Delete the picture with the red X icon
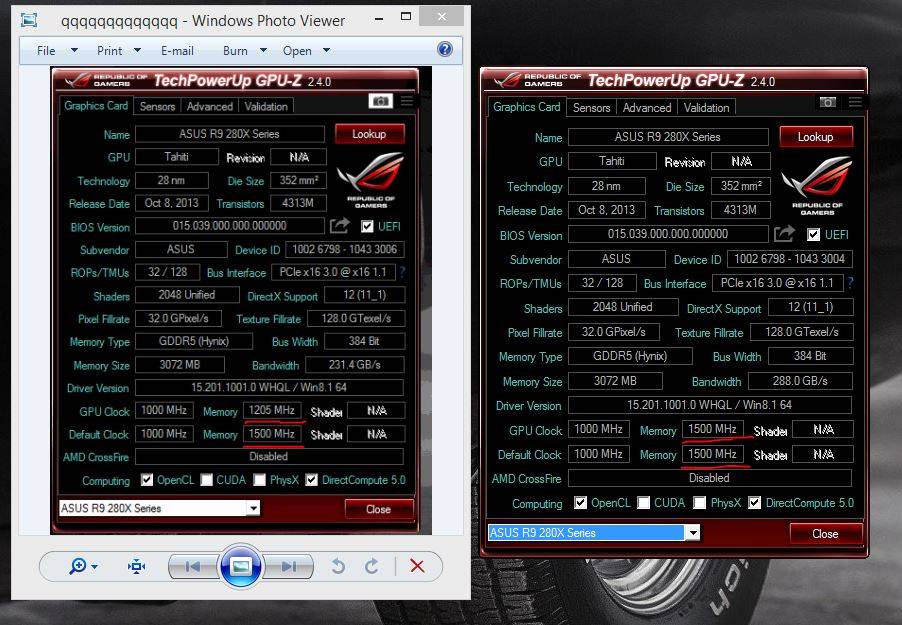 (x=418, y=566)
